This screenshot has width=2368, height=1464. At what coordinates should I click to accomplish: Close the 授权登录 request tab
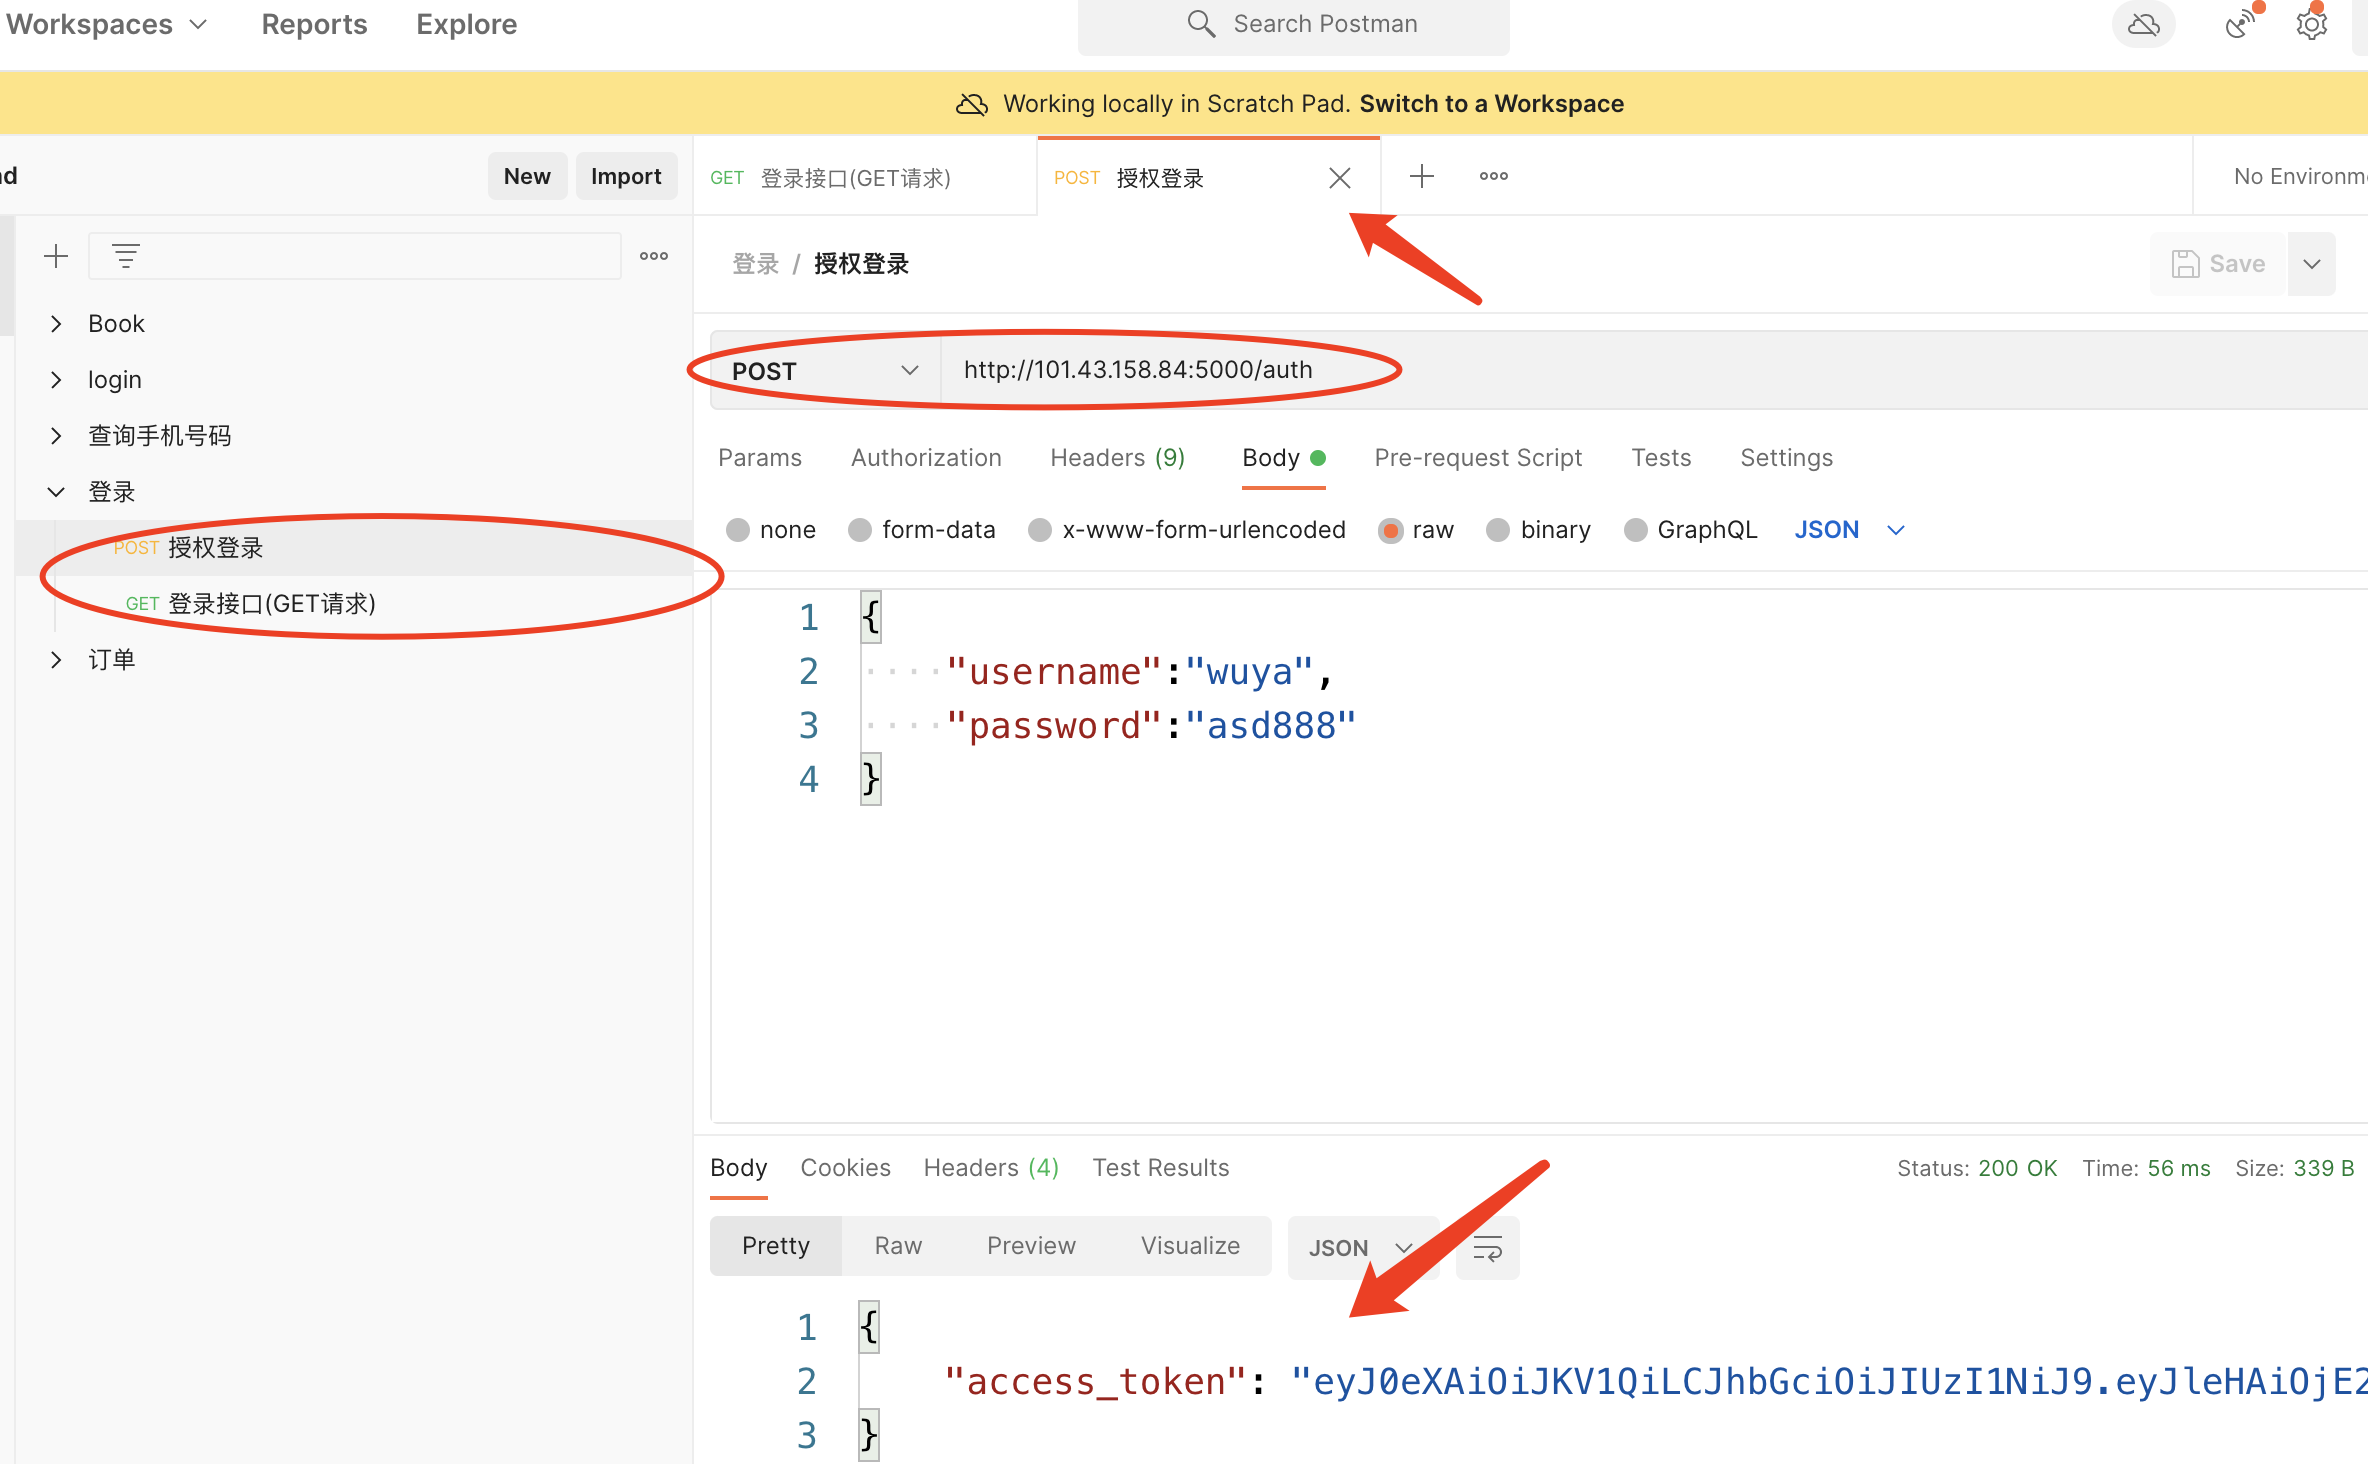[1340, 178]
